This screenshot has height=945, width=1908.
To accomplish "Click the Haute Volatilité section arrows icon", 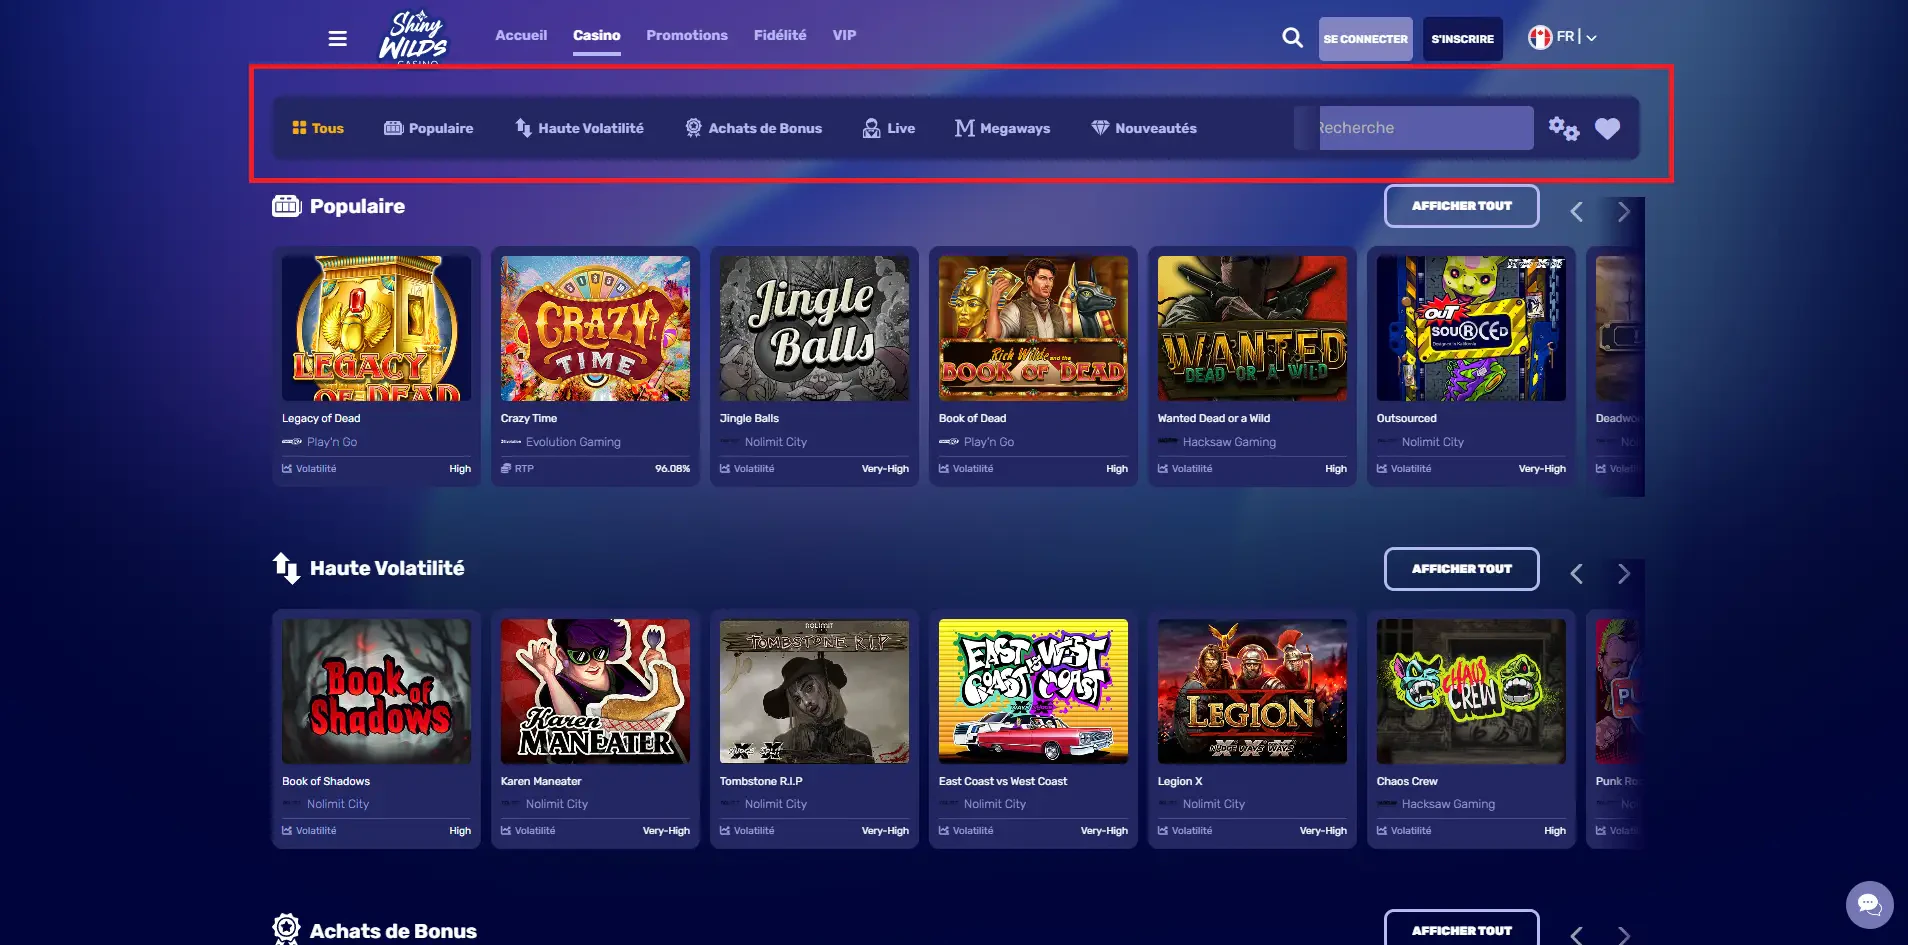I will coord(287,568).
